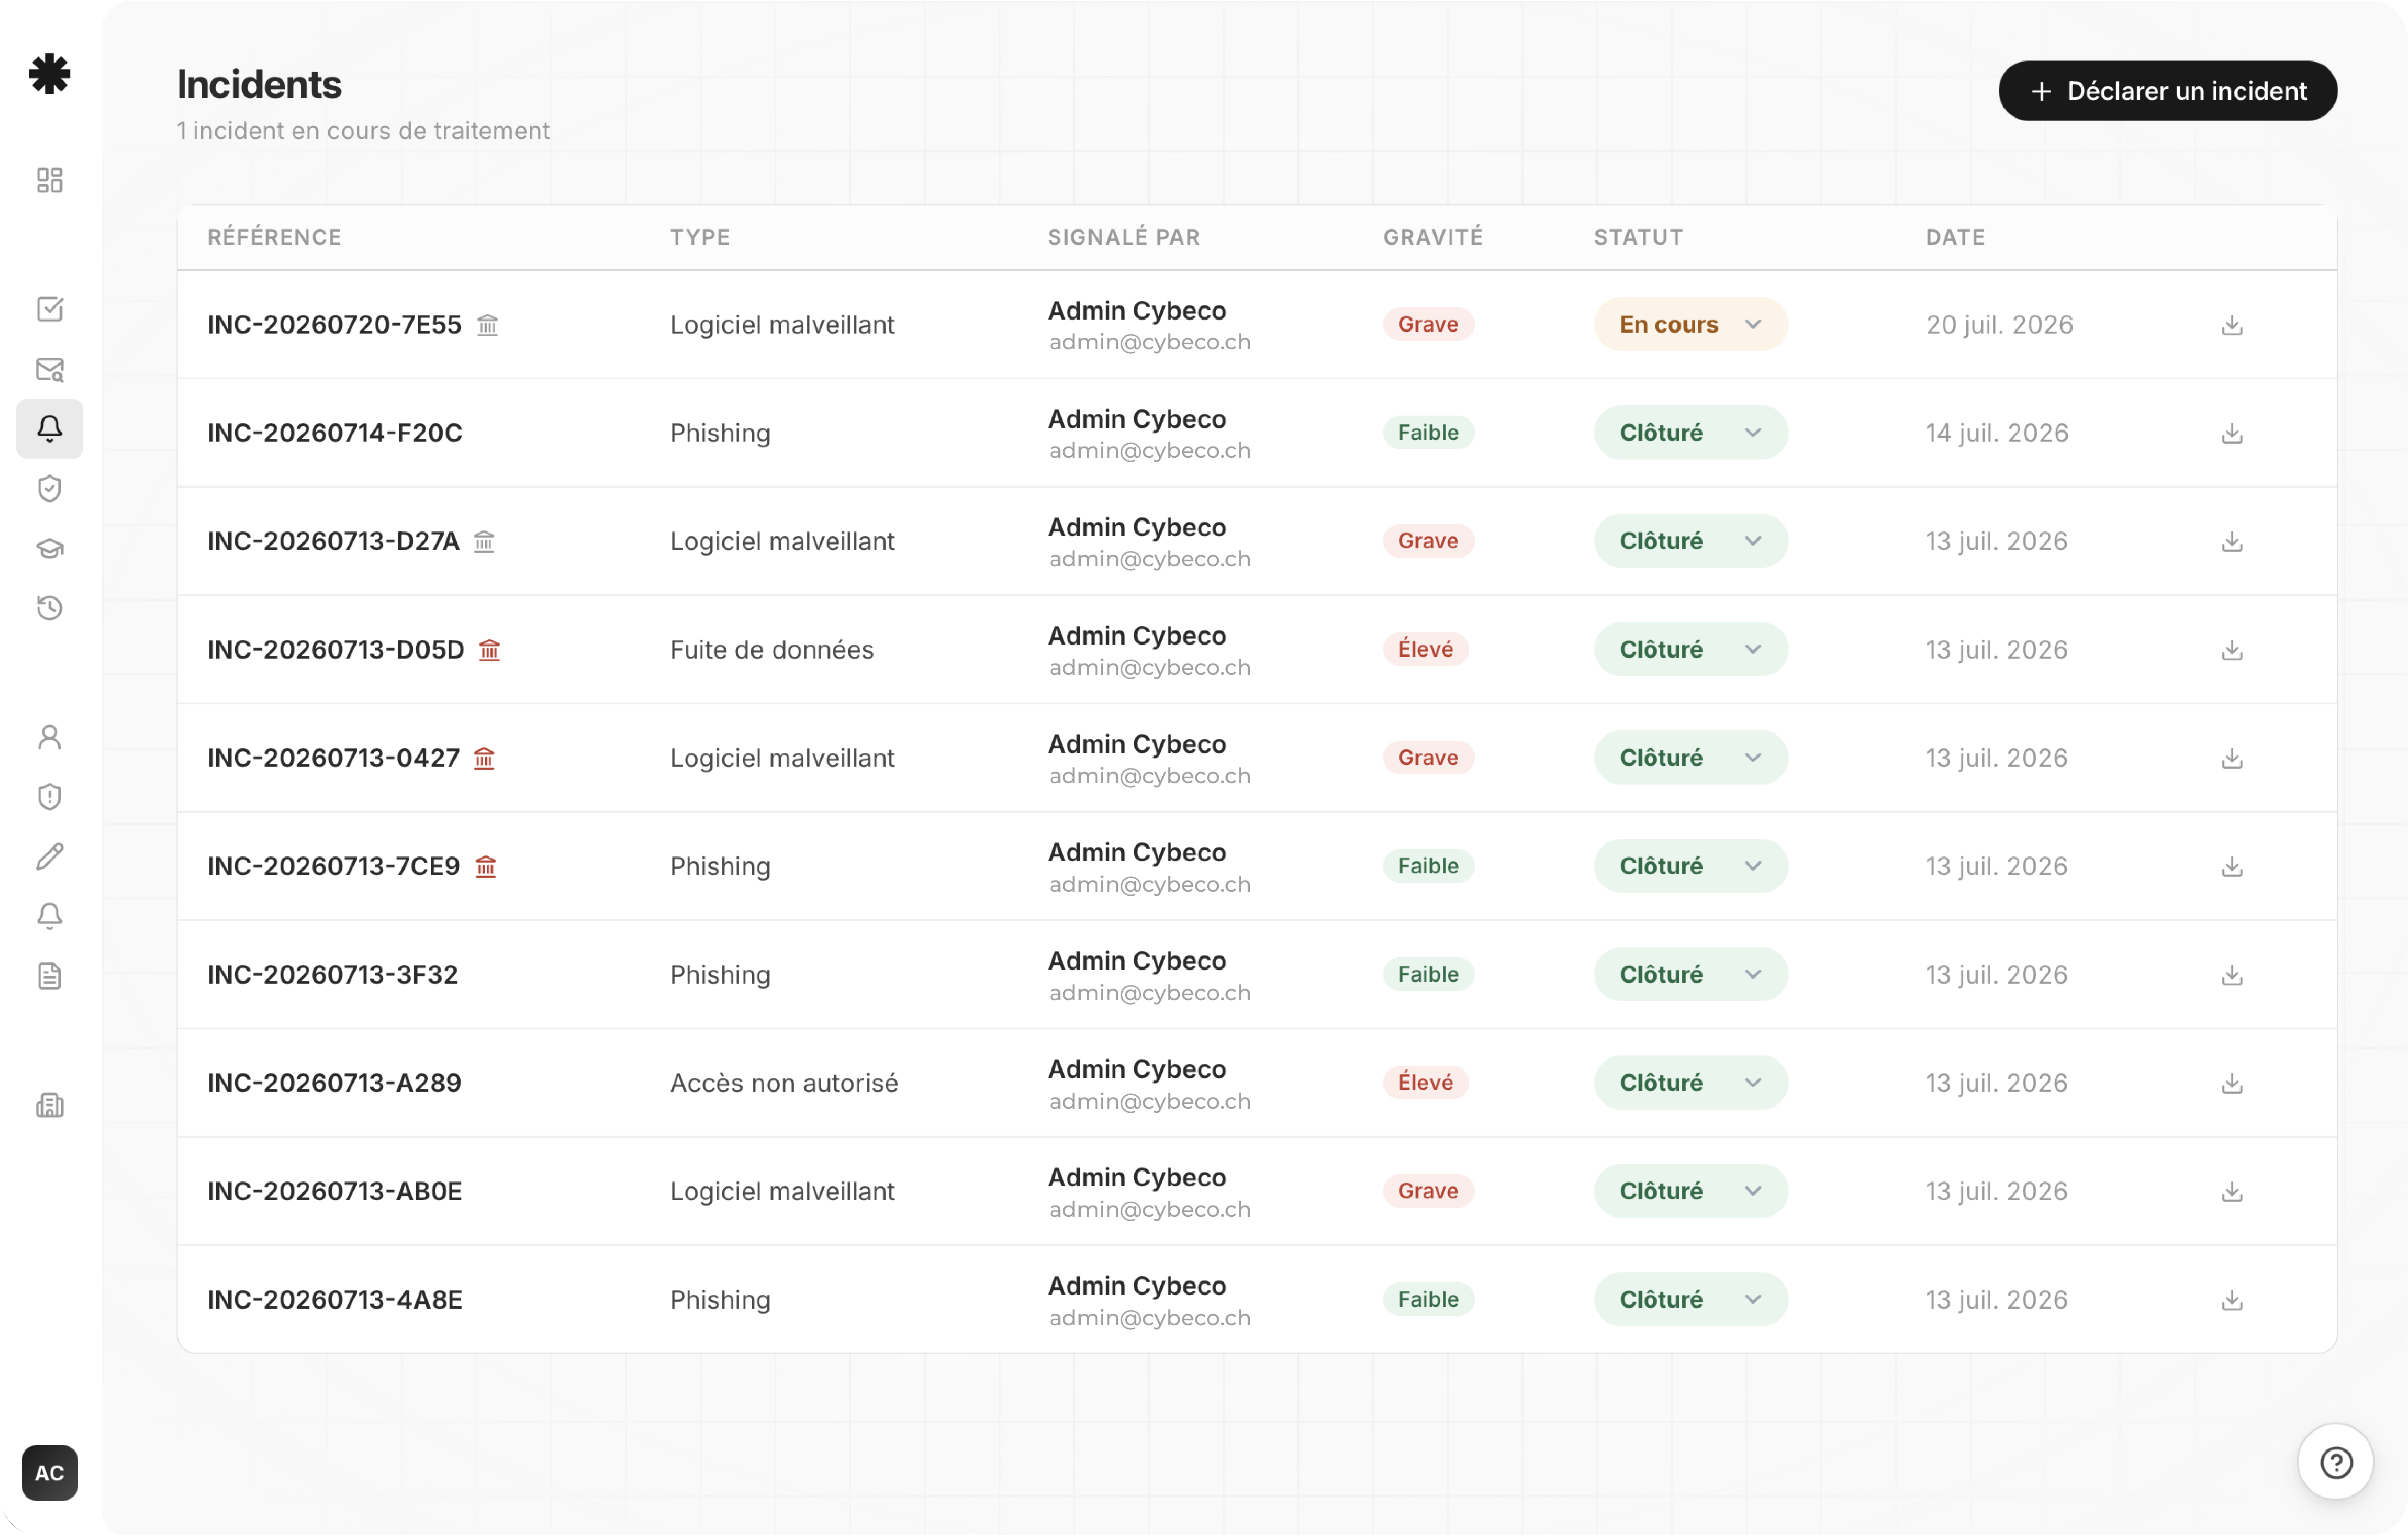Open incident reference INC-20260713-A289
This screenshot has width=2408, height=1536.
pyautogui.click(x=334, y=1083)
